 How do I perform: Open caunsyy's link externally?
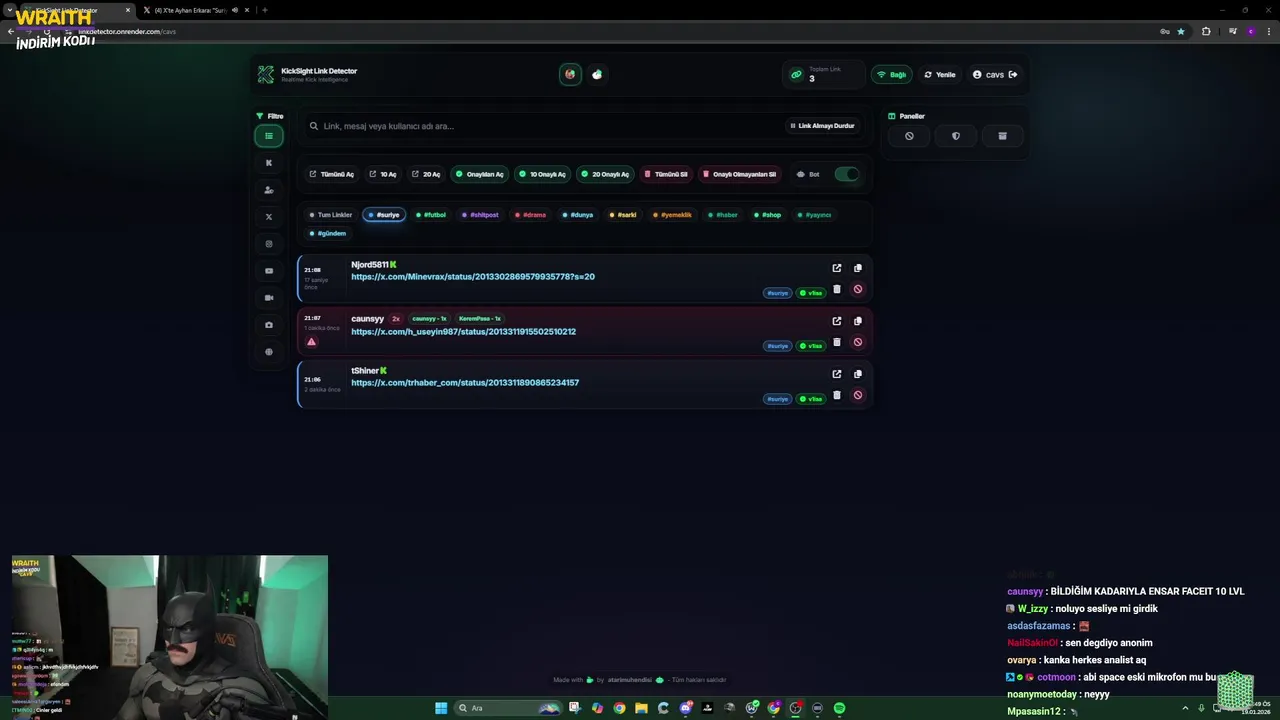point(837,321)
